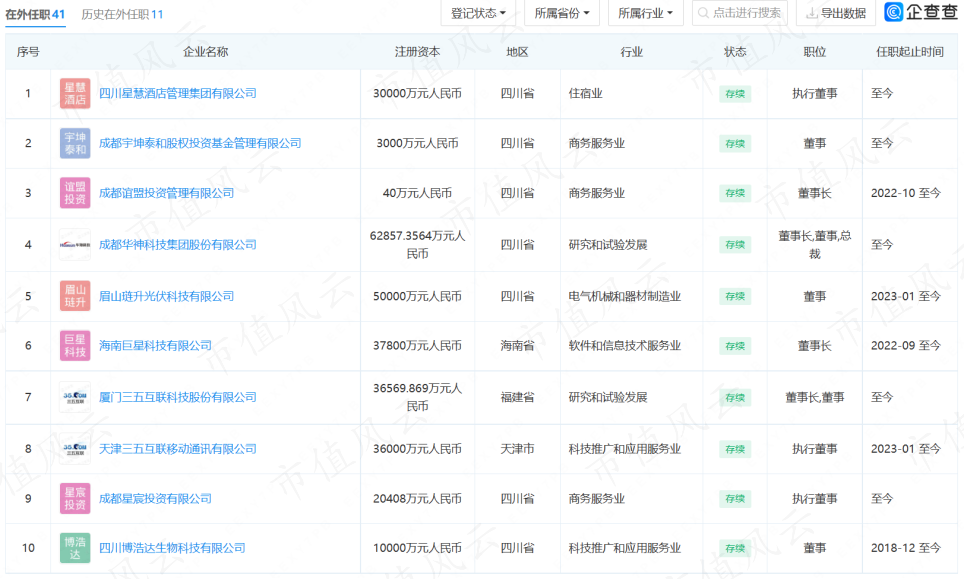Click the 成都华神科技 company logo thumbnail
964x579 pixels.
pos(75,245)
